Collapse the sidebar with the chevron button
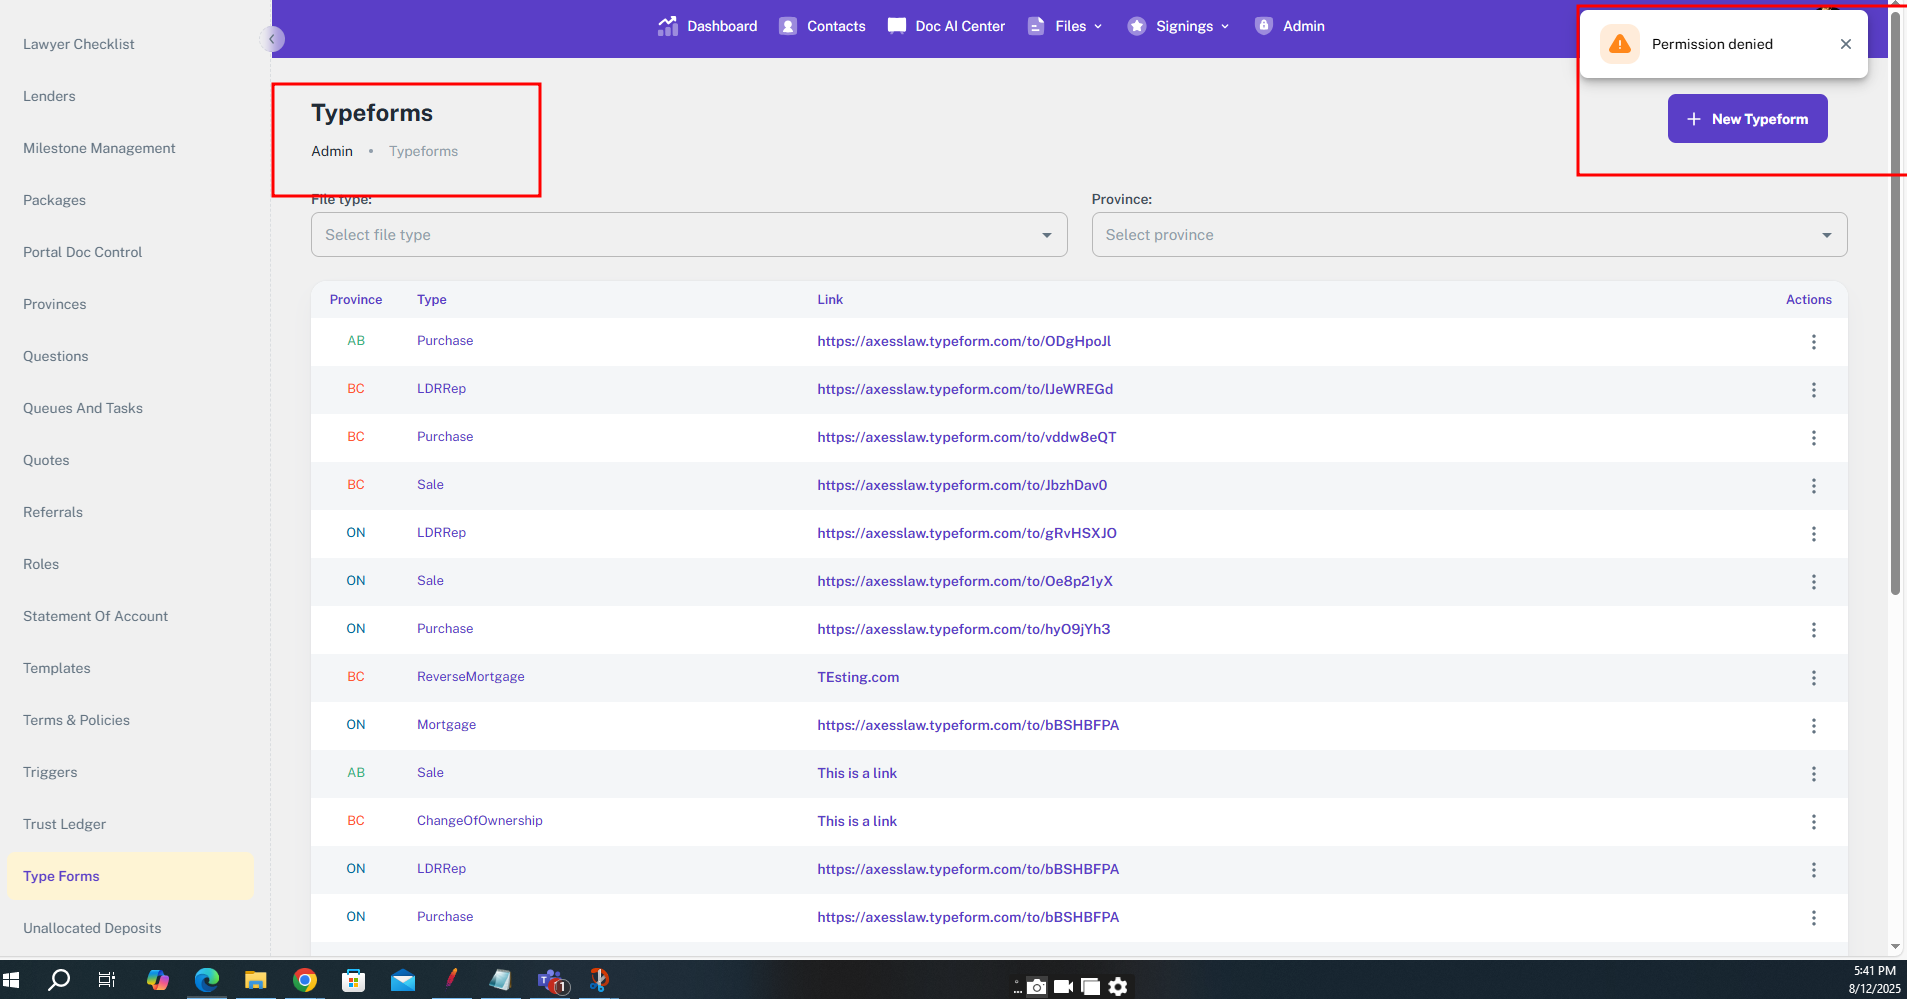Viewport: 1907px width, 999px height. [x=272, y=39]
